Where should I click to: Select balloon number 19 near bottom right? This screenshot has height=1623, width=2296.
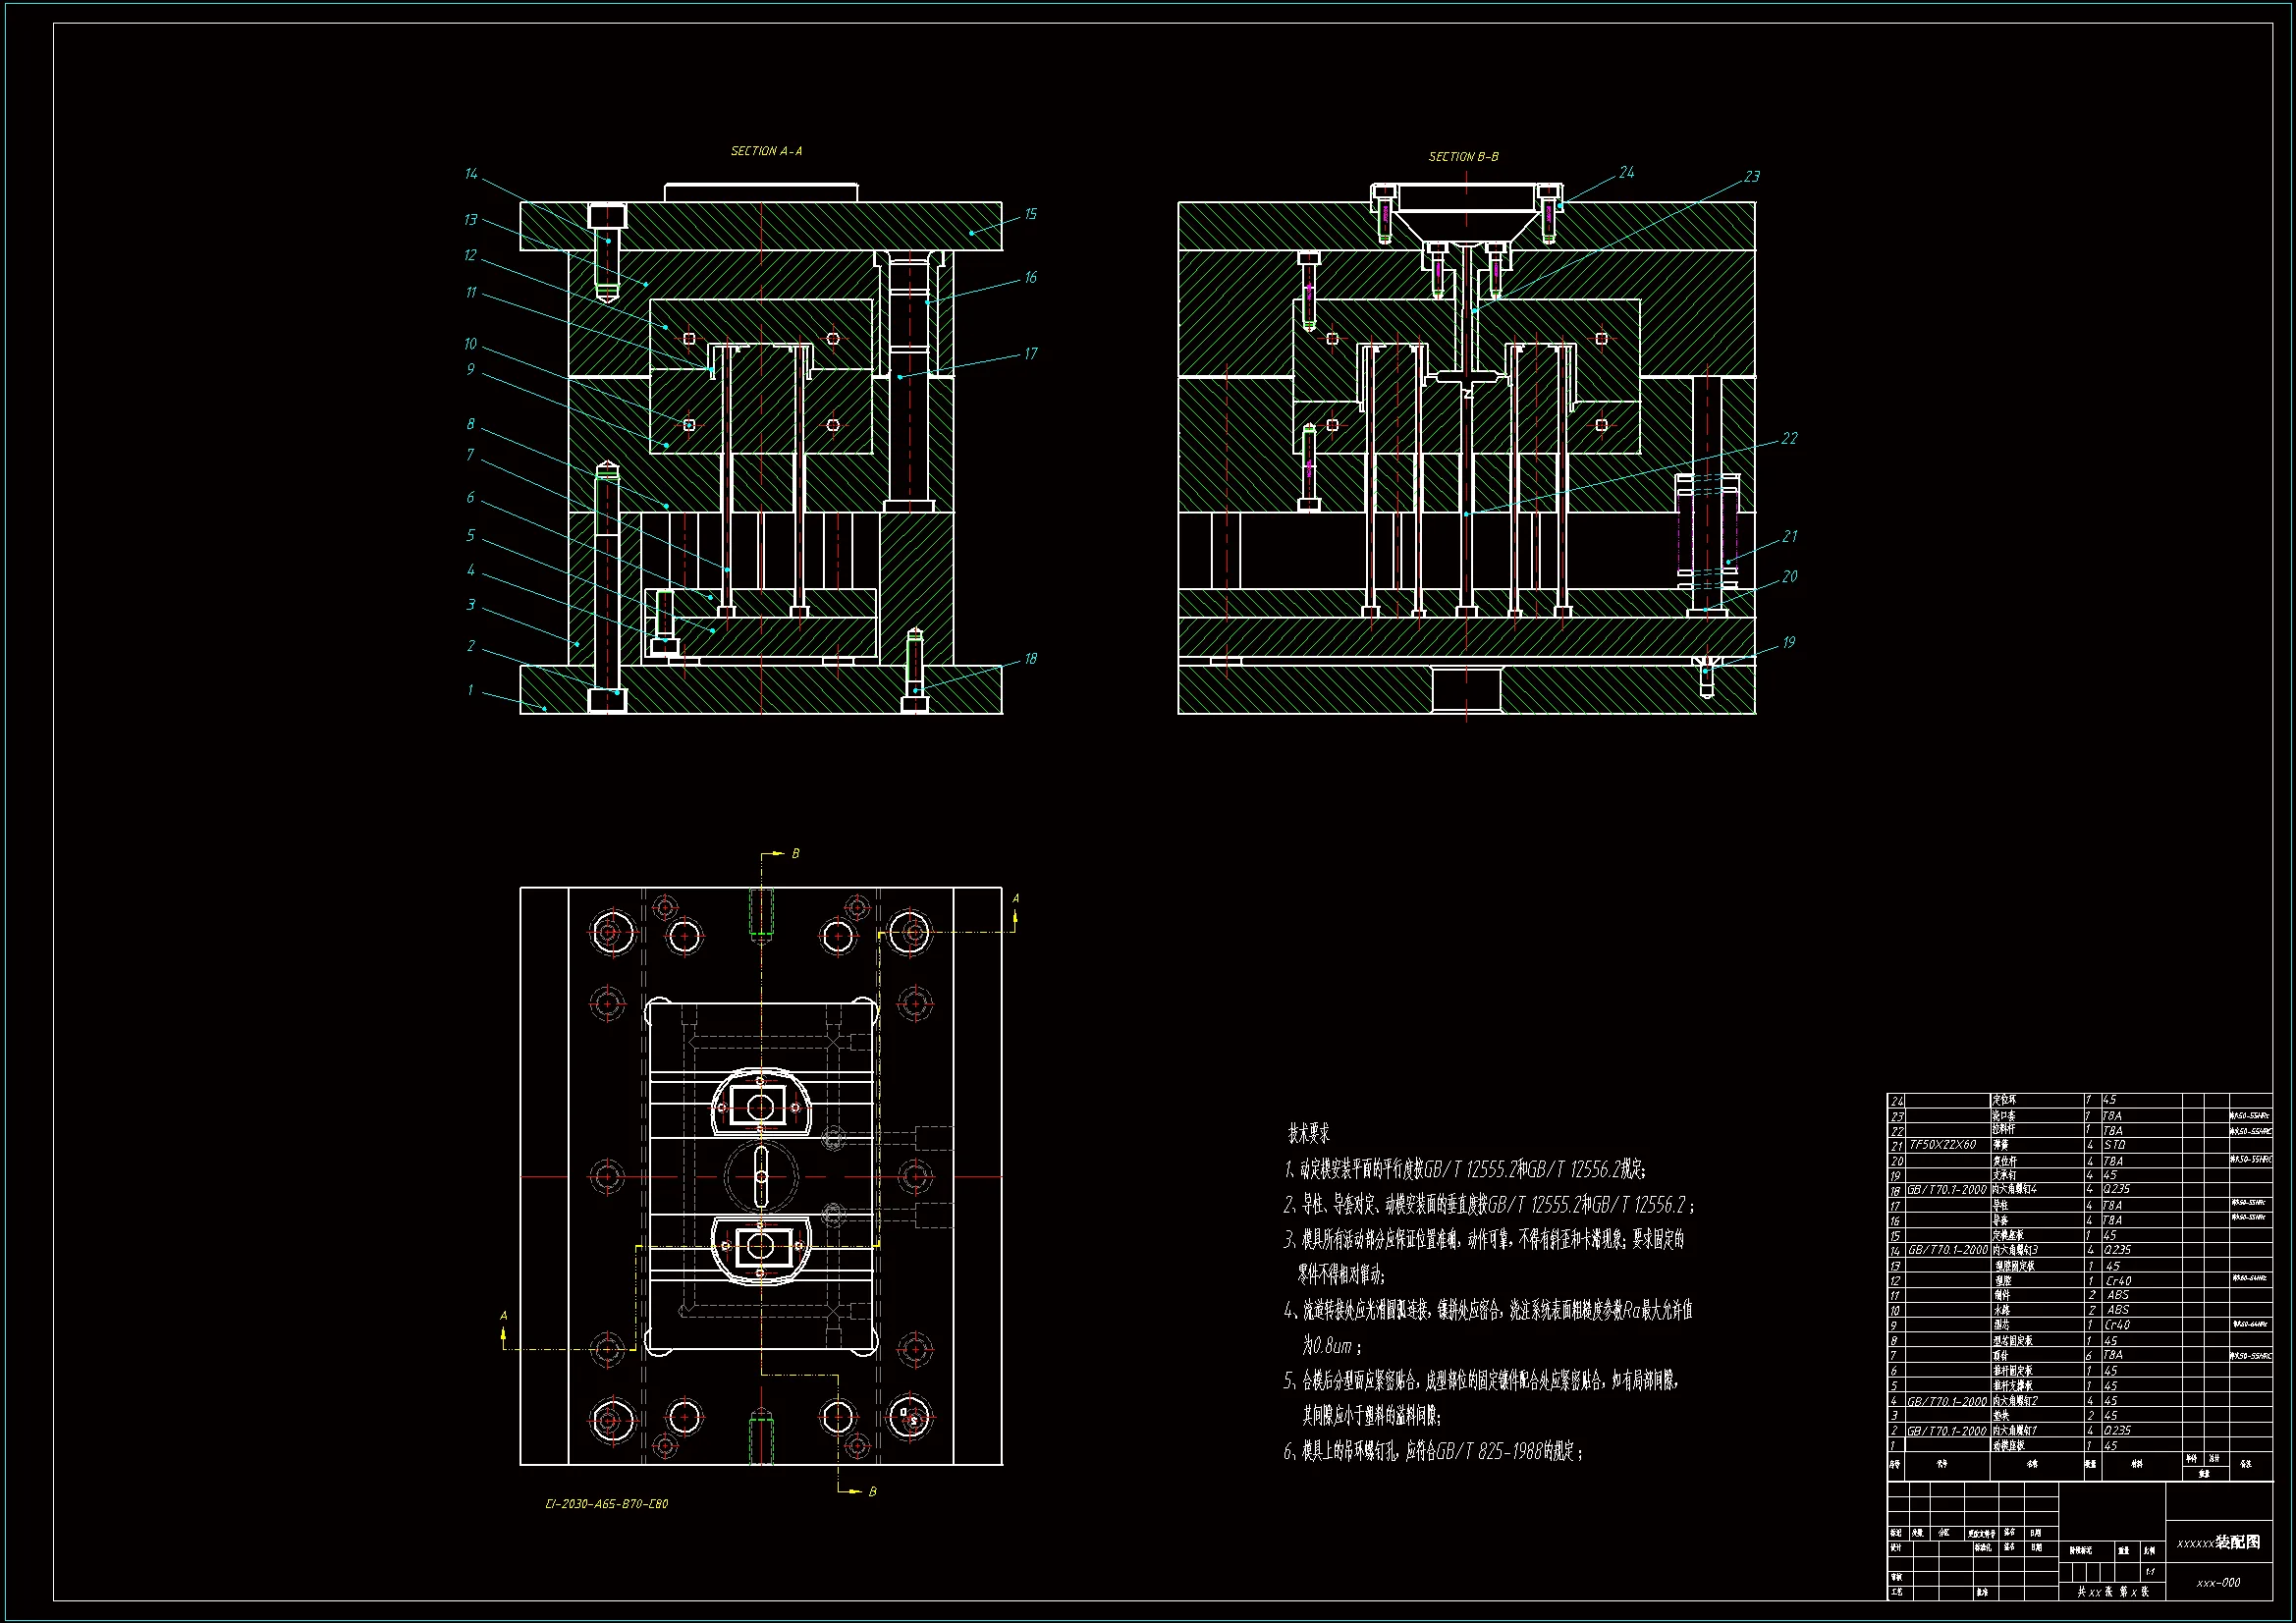click(1788, 643)
